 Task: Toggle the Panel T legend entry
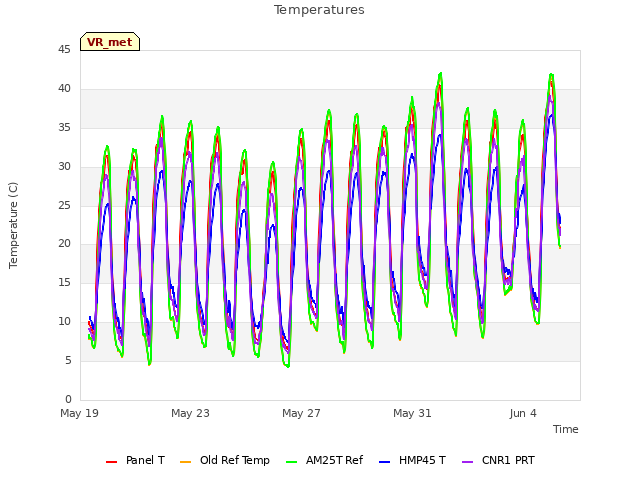[135, 460]
